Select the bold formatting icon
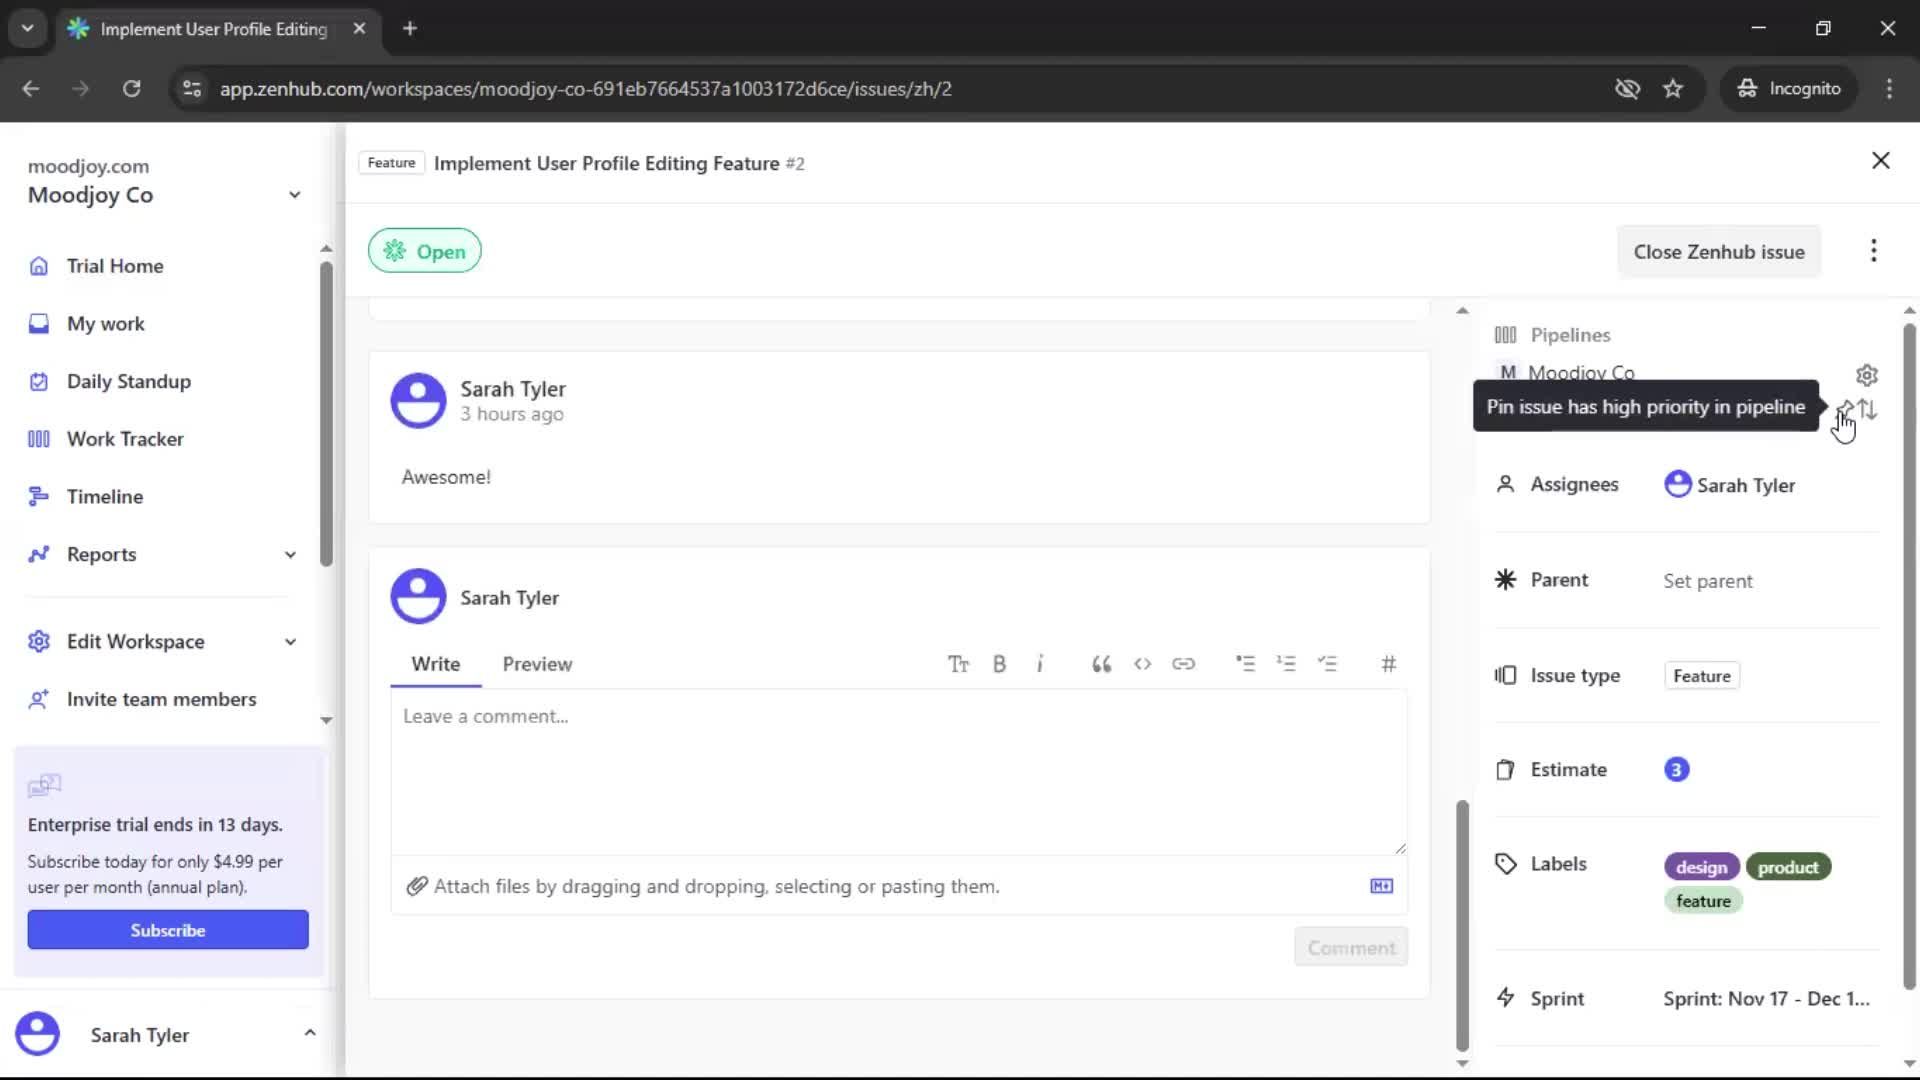This screenshot has height=1080, width=1920. tap(999, 663)
